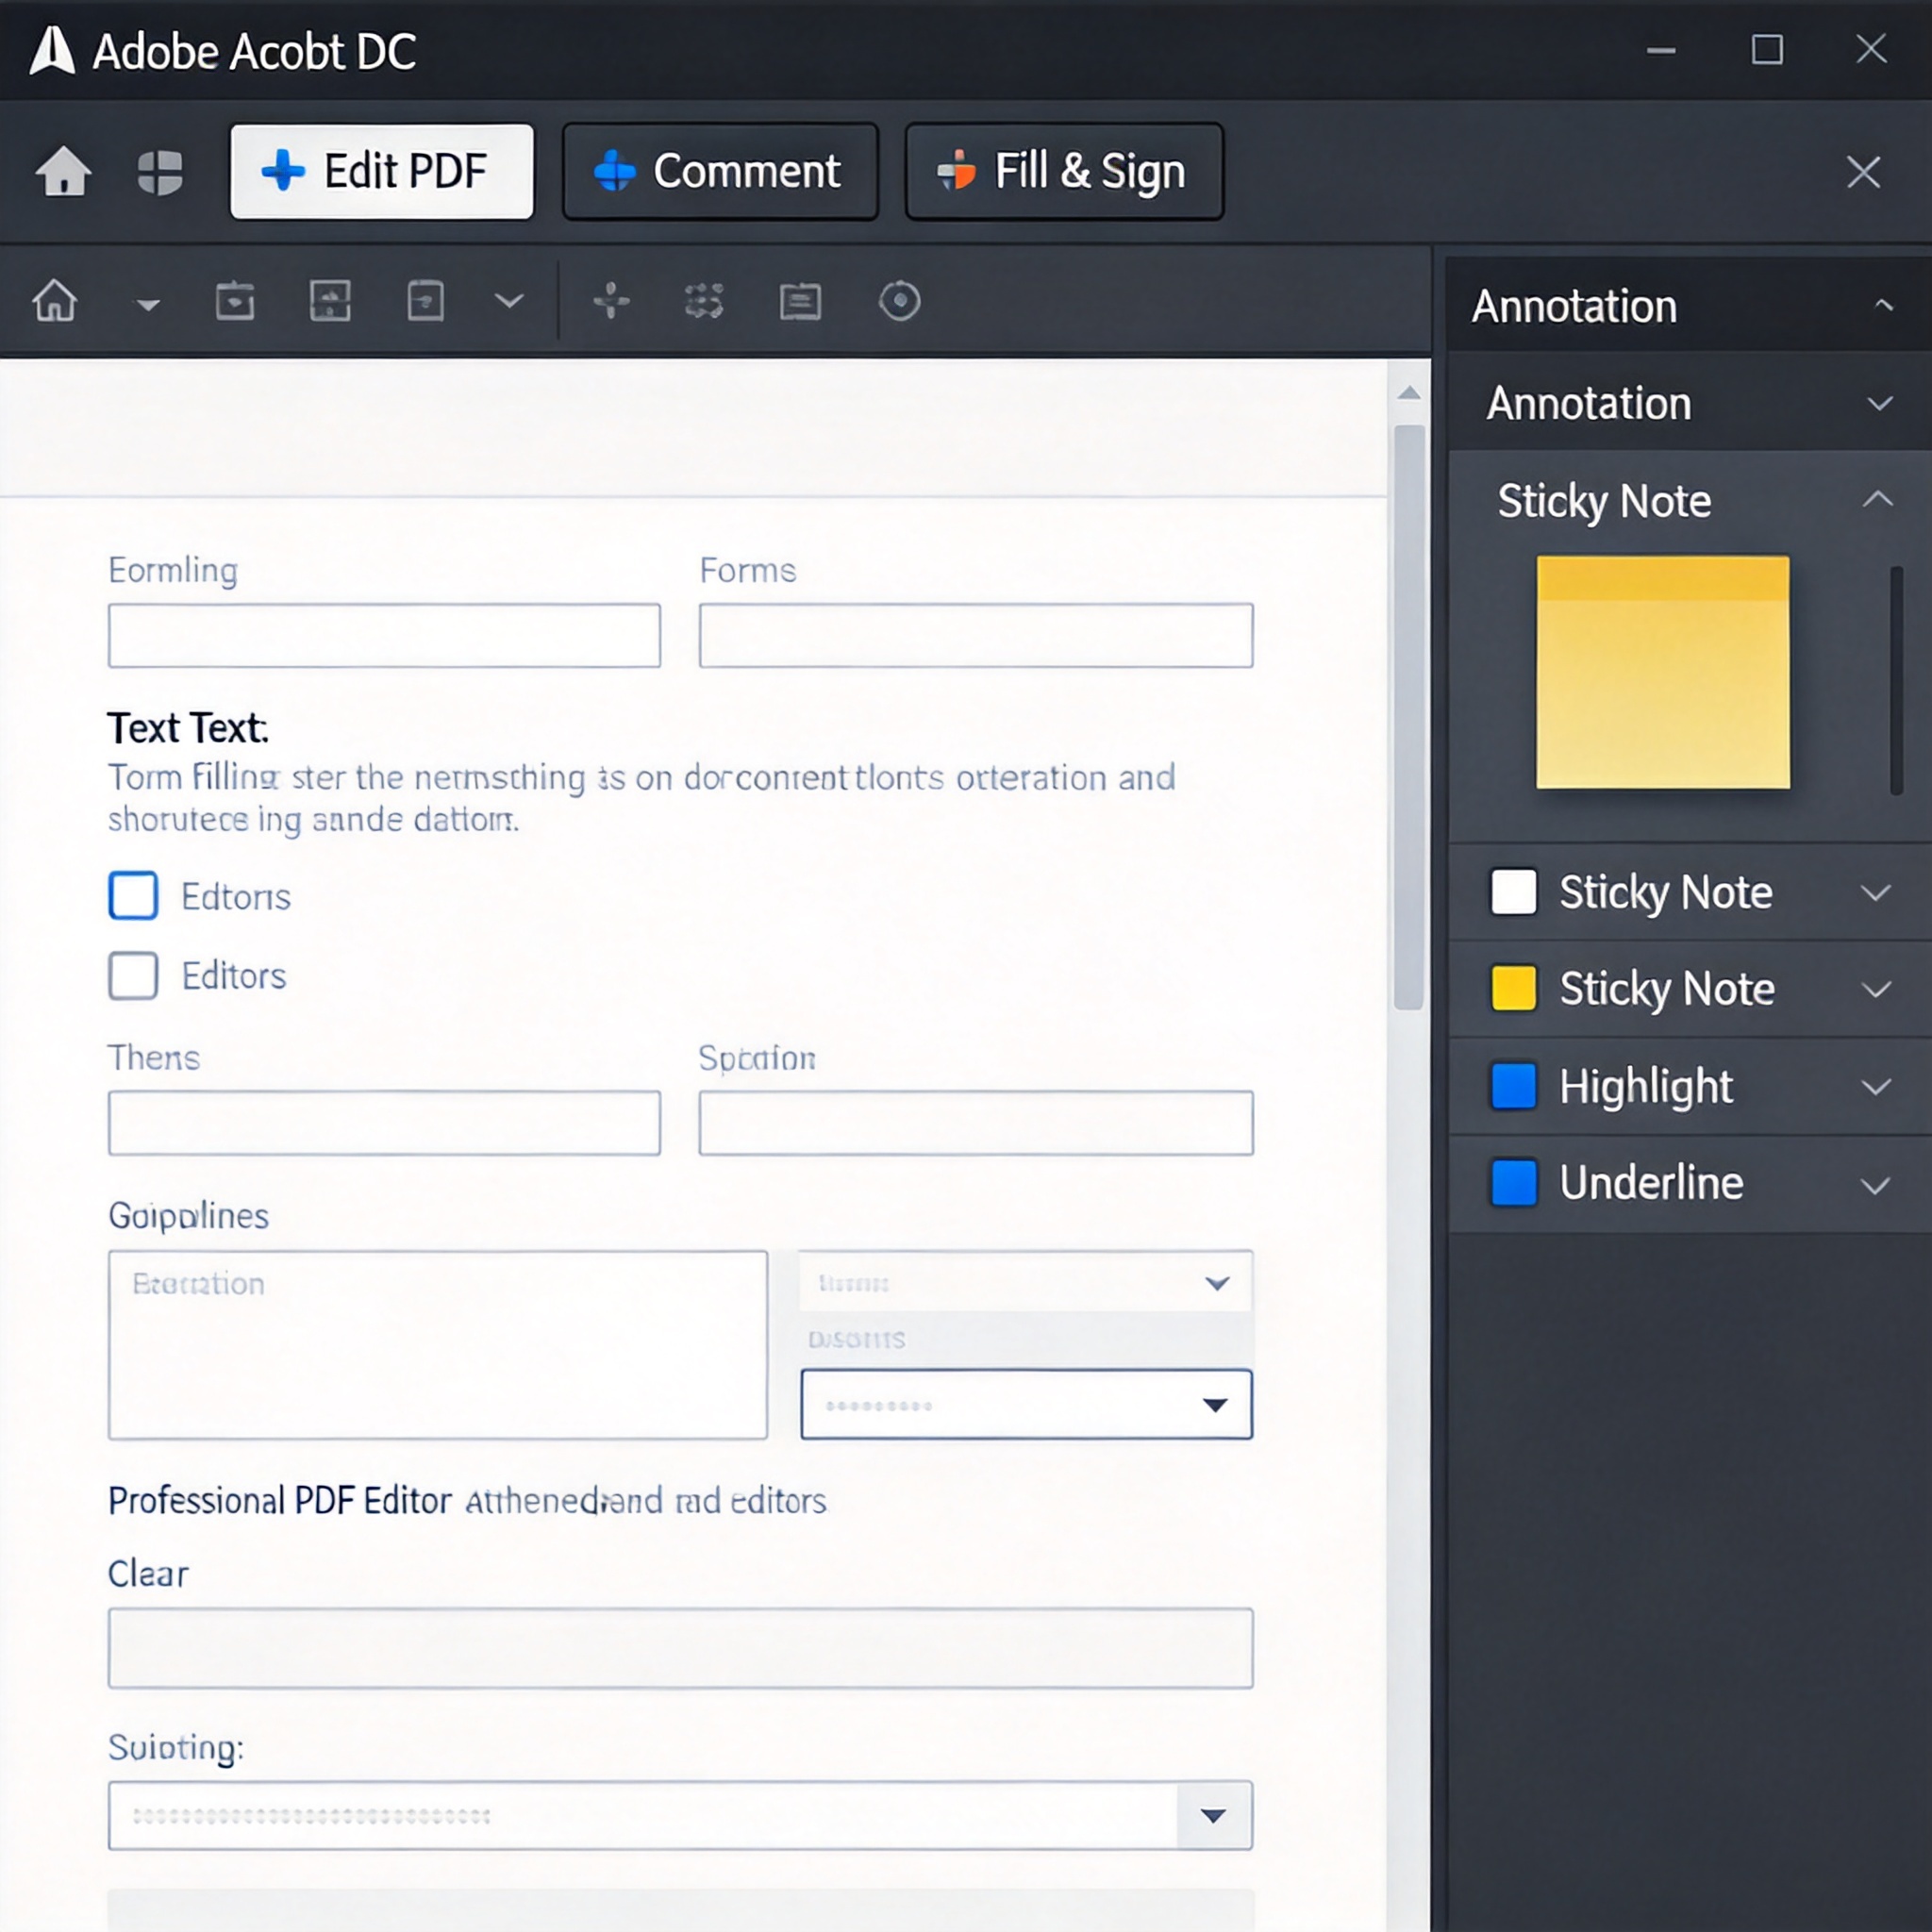Click outlined home icon in secondary toolbar
The image size is (1932, 1932).
click(x=55, y=300)
